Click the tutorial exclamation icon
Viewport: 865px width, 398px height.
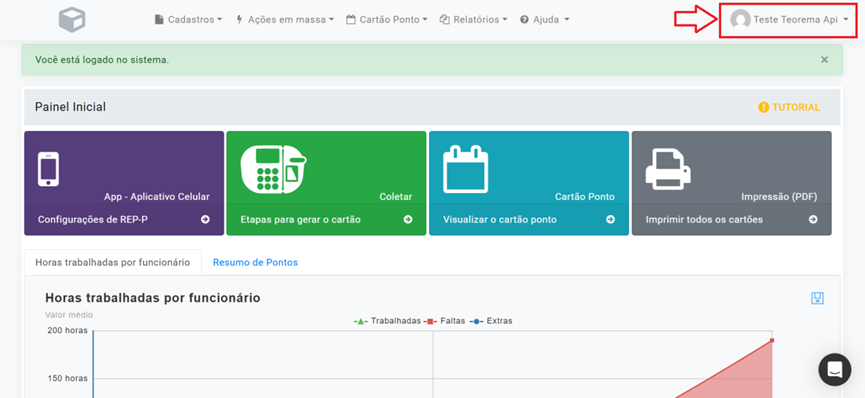tap(763, 107)
